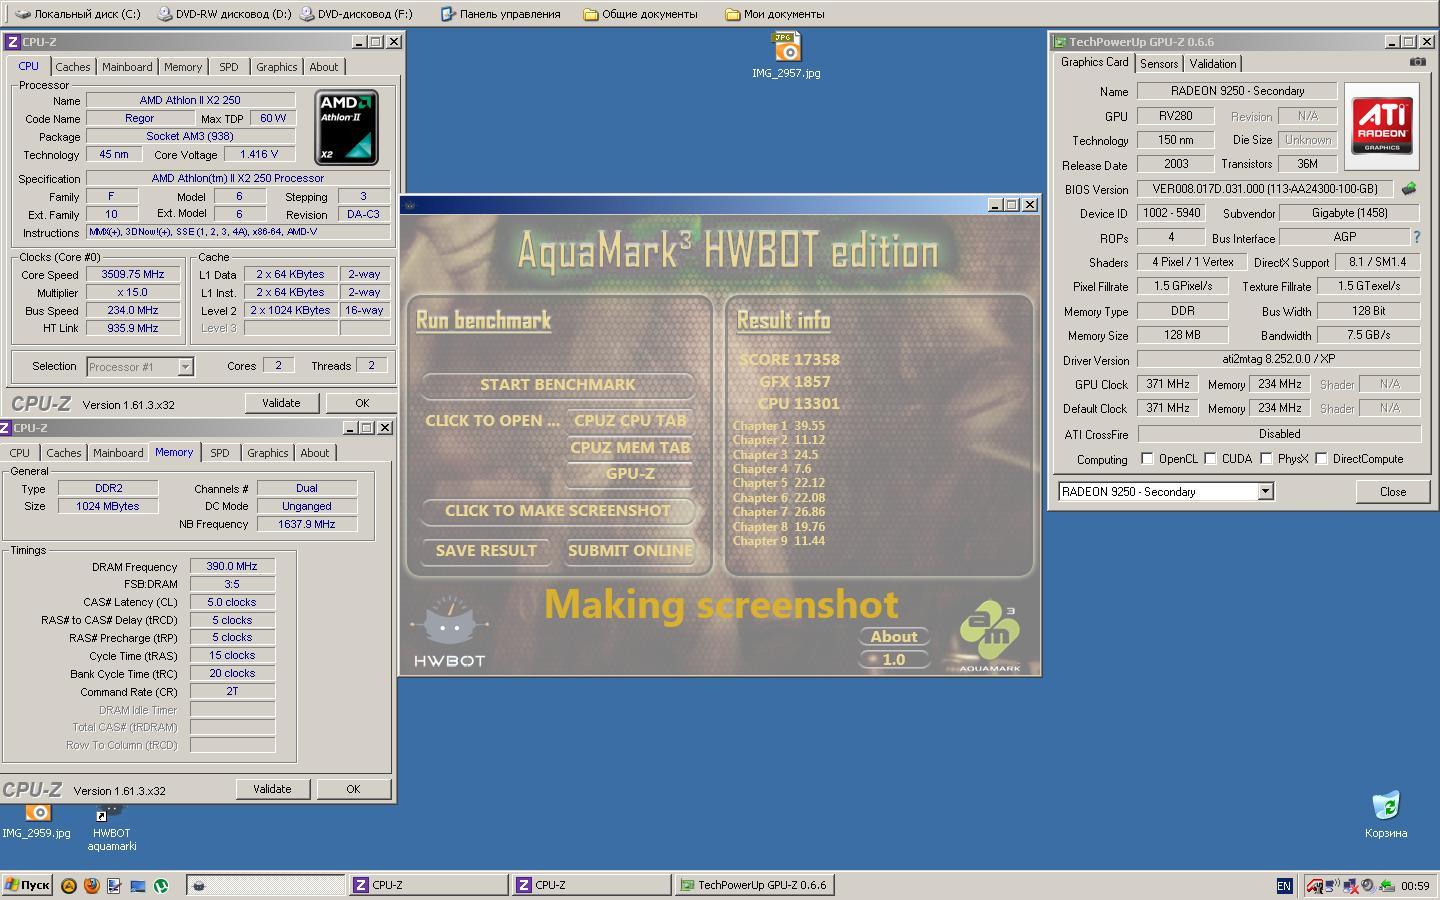
Task: Click the HWBOT robot logo in AquaMark
Action: [449, 631]
